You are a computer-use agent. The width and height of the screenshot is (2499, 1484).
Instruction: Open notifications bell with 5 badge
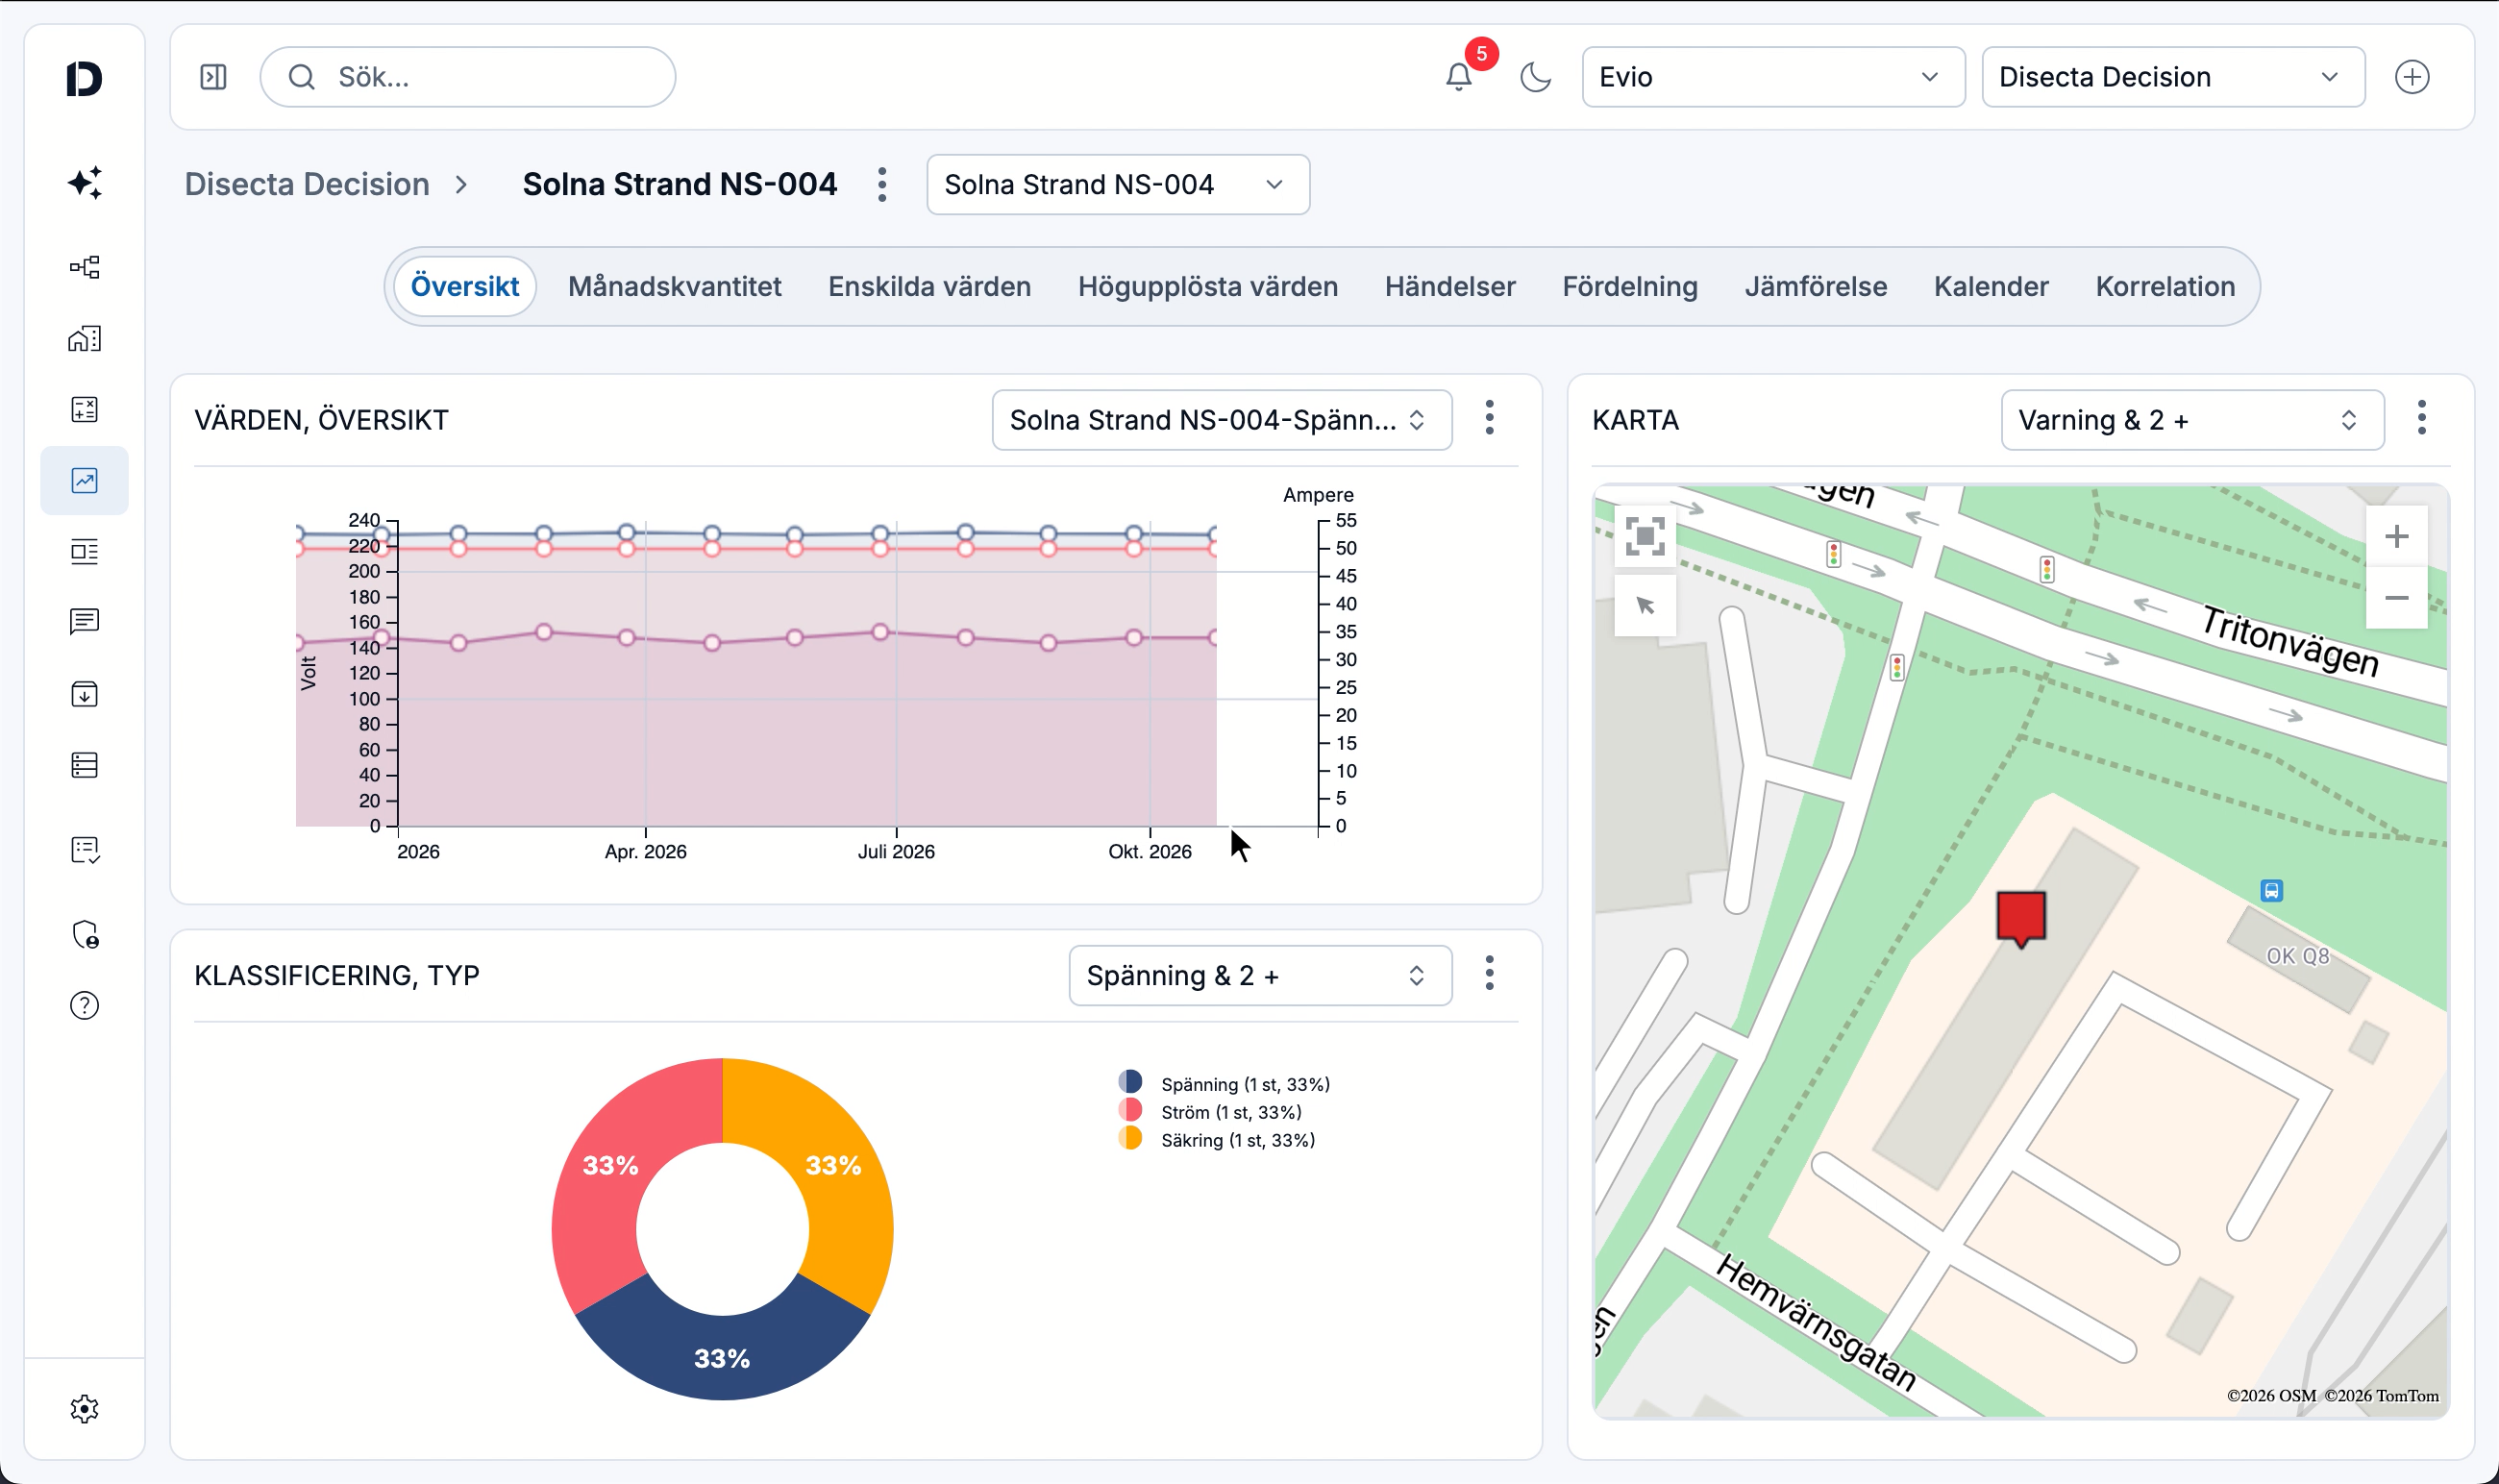coord(1459,77)
